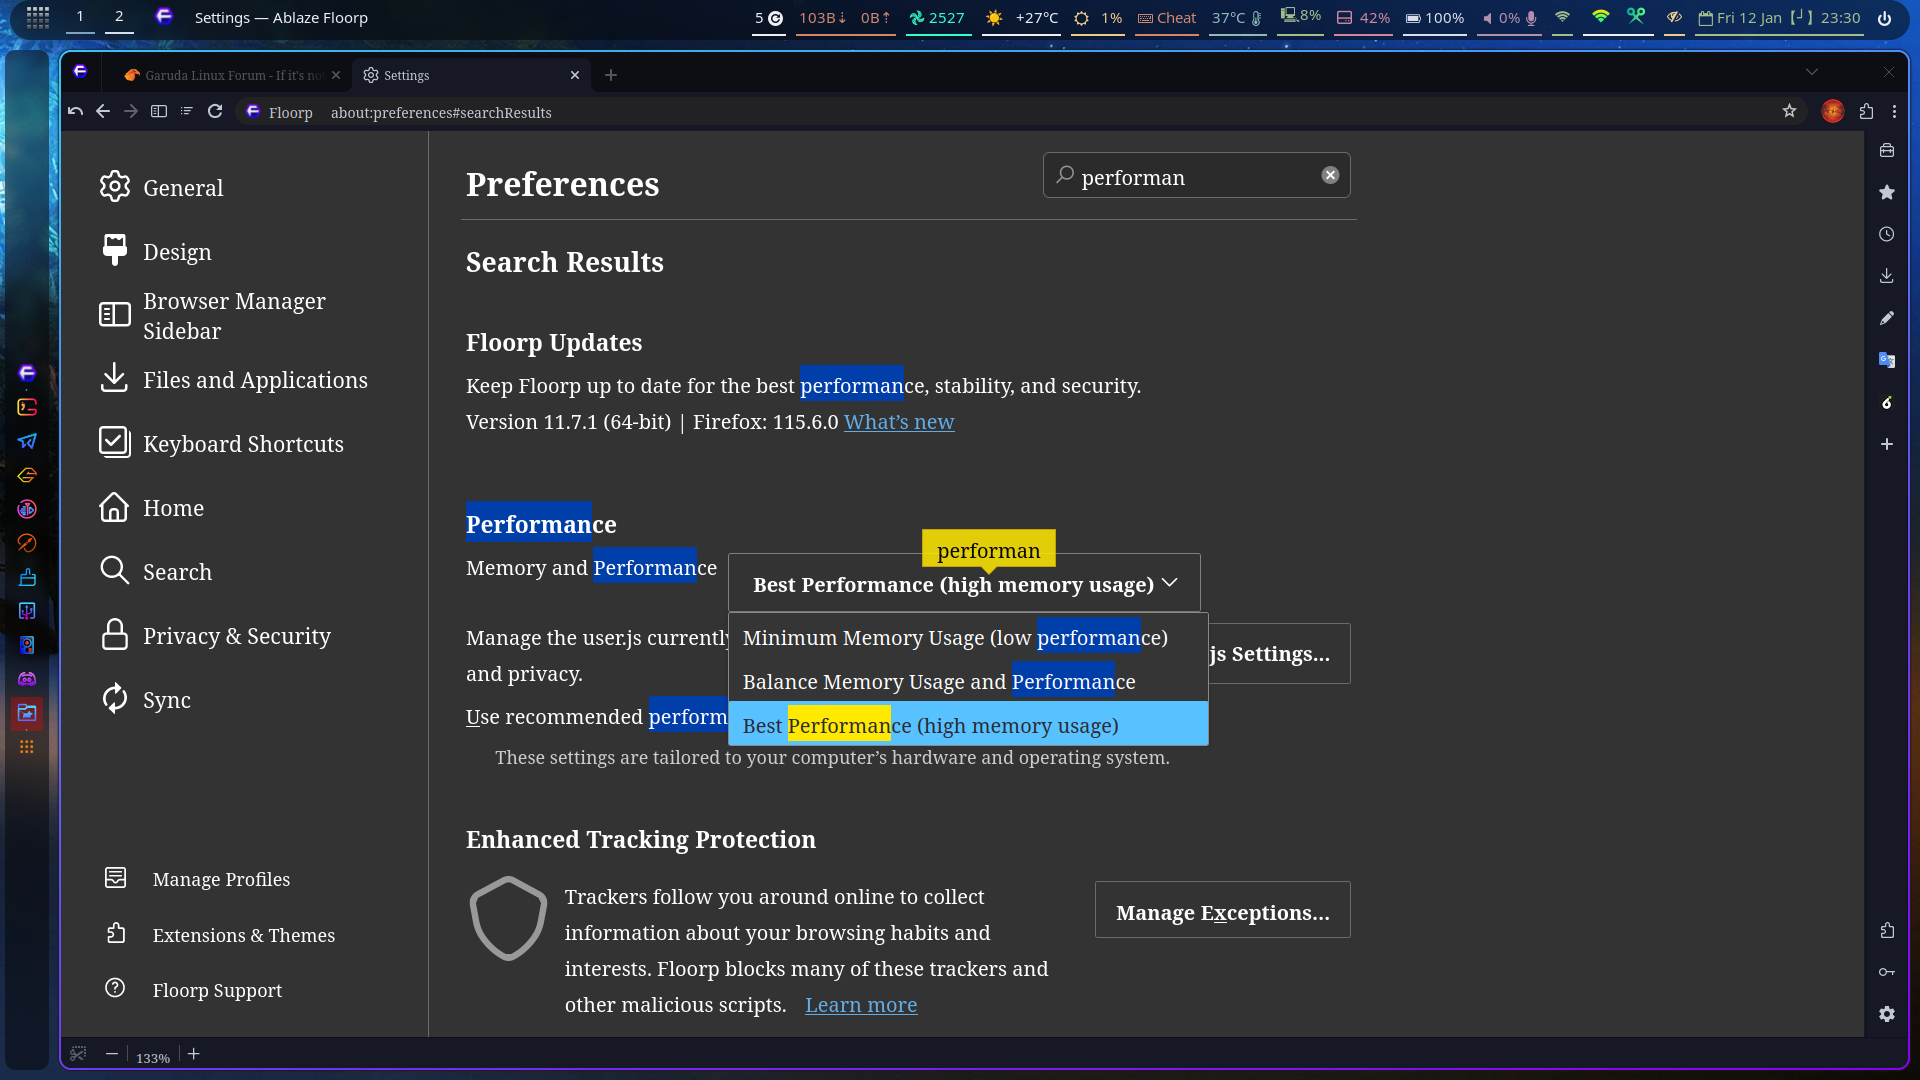Open the clock showing Fri 12 Jan
The image size is (1920, 1080).
1779,18
